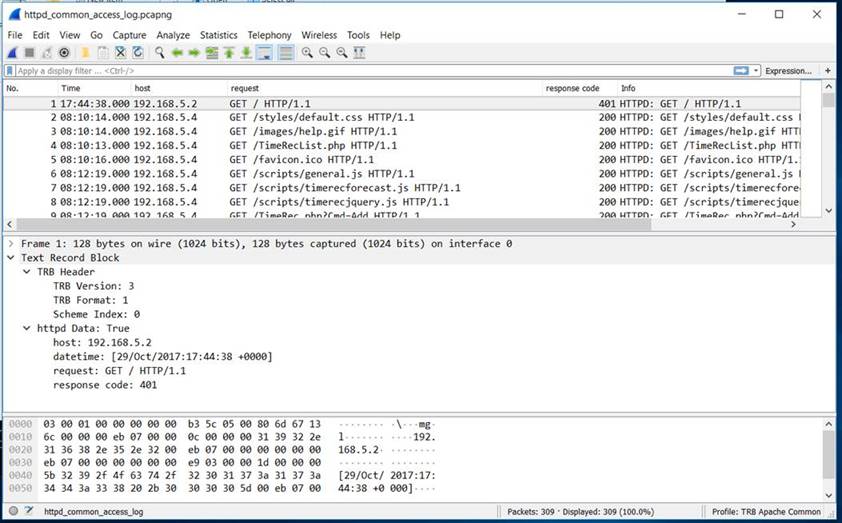Screen dimensions: 842x523
Task: Save this capture file icon
Action: tap(103, 53)
